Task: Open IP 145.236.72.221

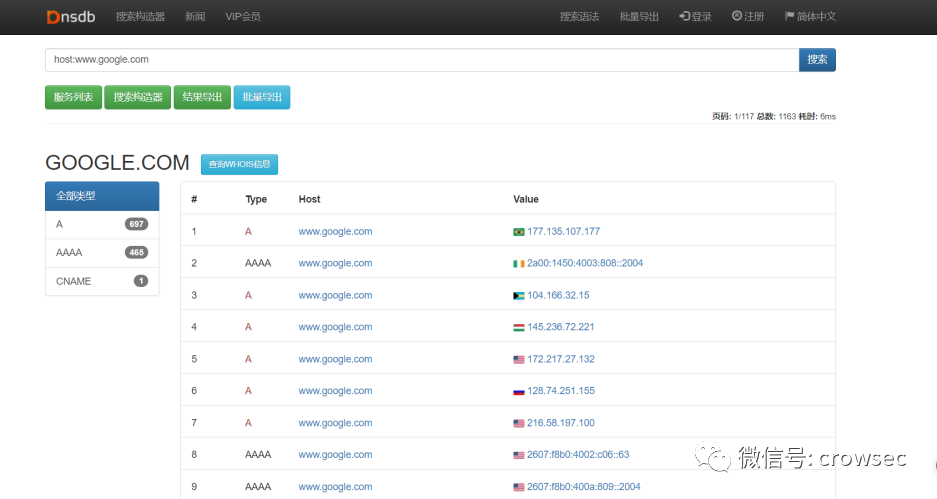Action: click(561, 327)
